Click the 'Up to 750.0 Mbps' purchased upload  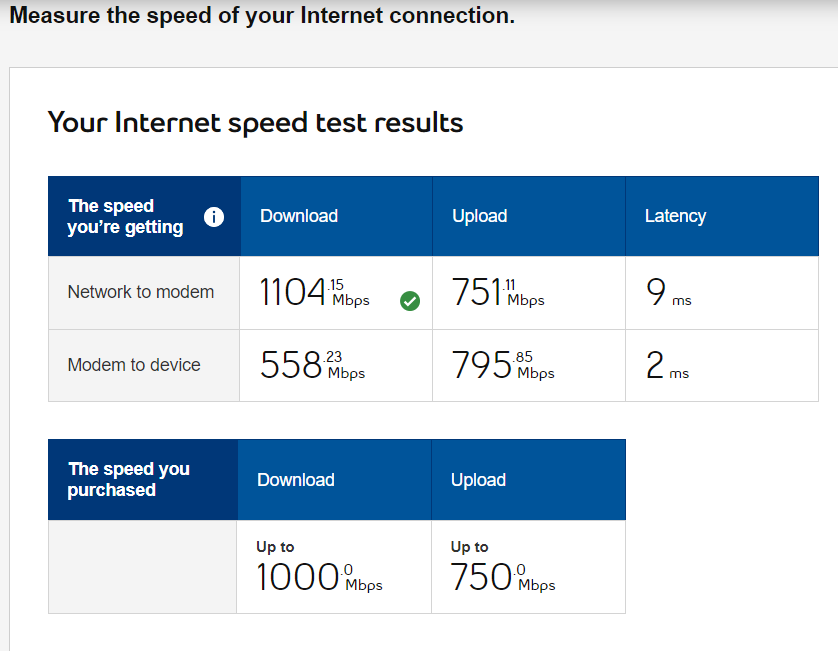503,569
